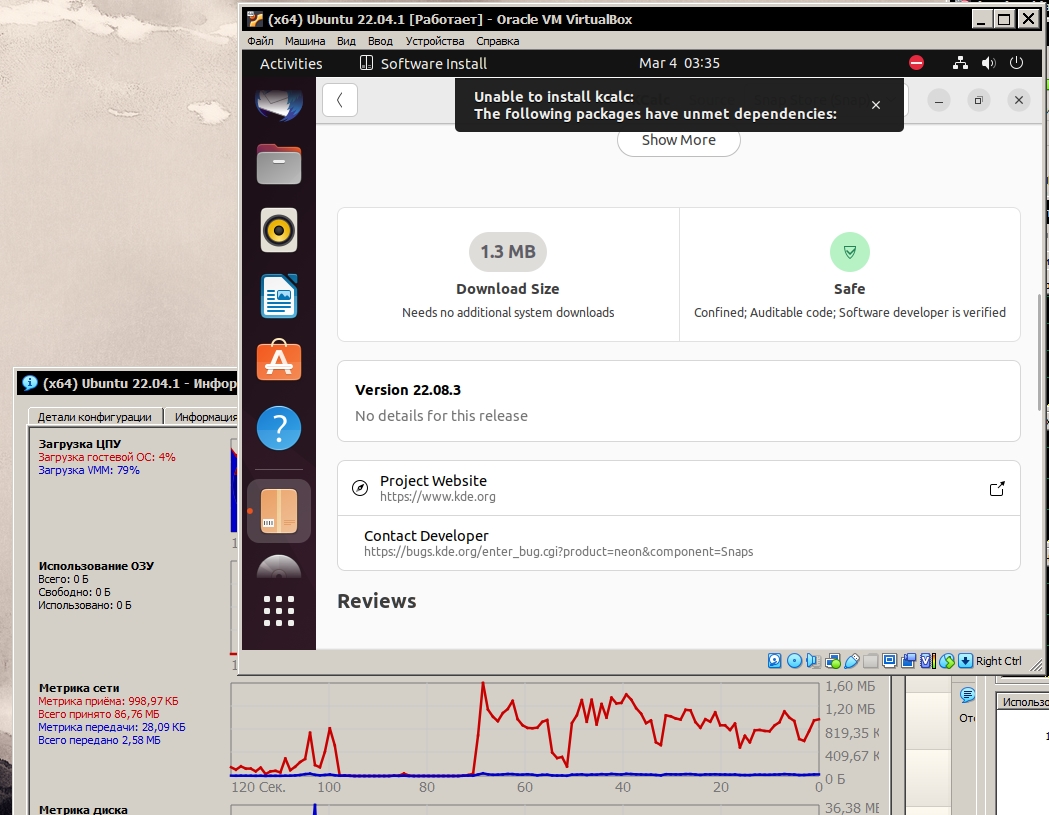The image size is (1049, 815).
Task: Open hard disk activity indicator in VirtualBox status bar
Action: (x=774, y=661)
